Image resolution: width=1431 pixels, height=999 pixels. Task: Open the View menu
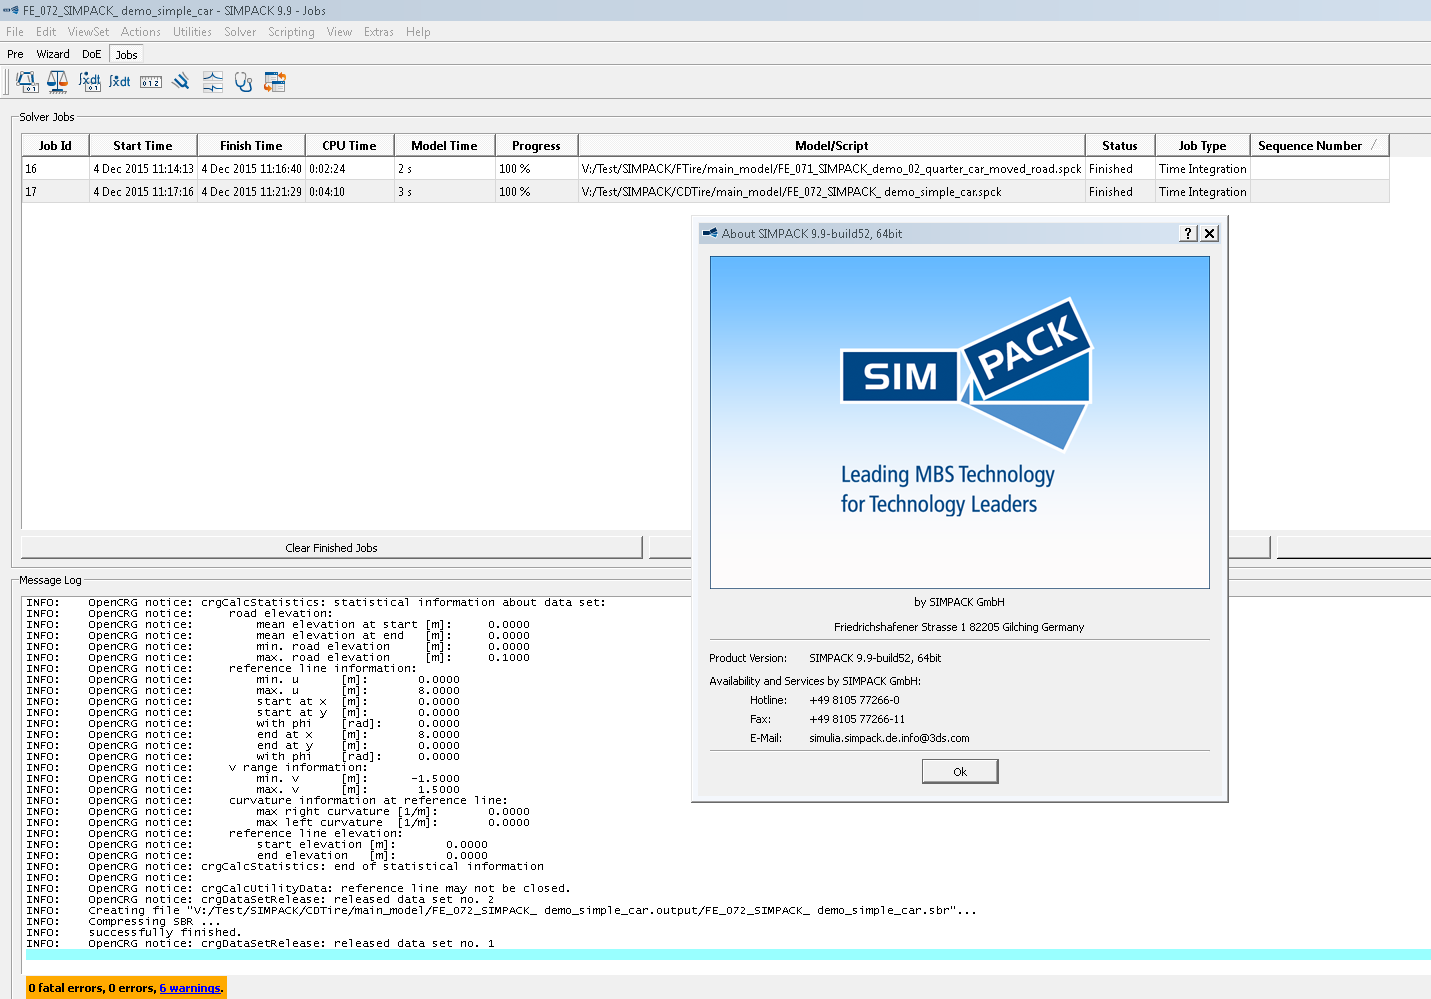pyautogui.click(x=339, y=32)
